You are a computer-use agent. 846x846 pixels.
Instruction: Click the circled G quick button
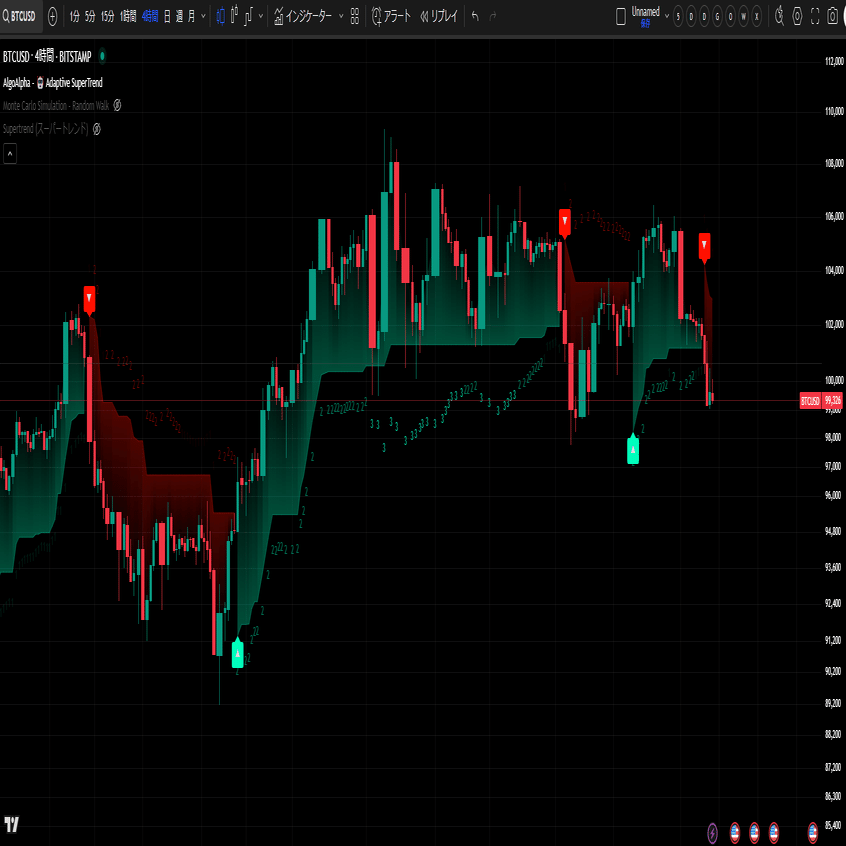717,17
